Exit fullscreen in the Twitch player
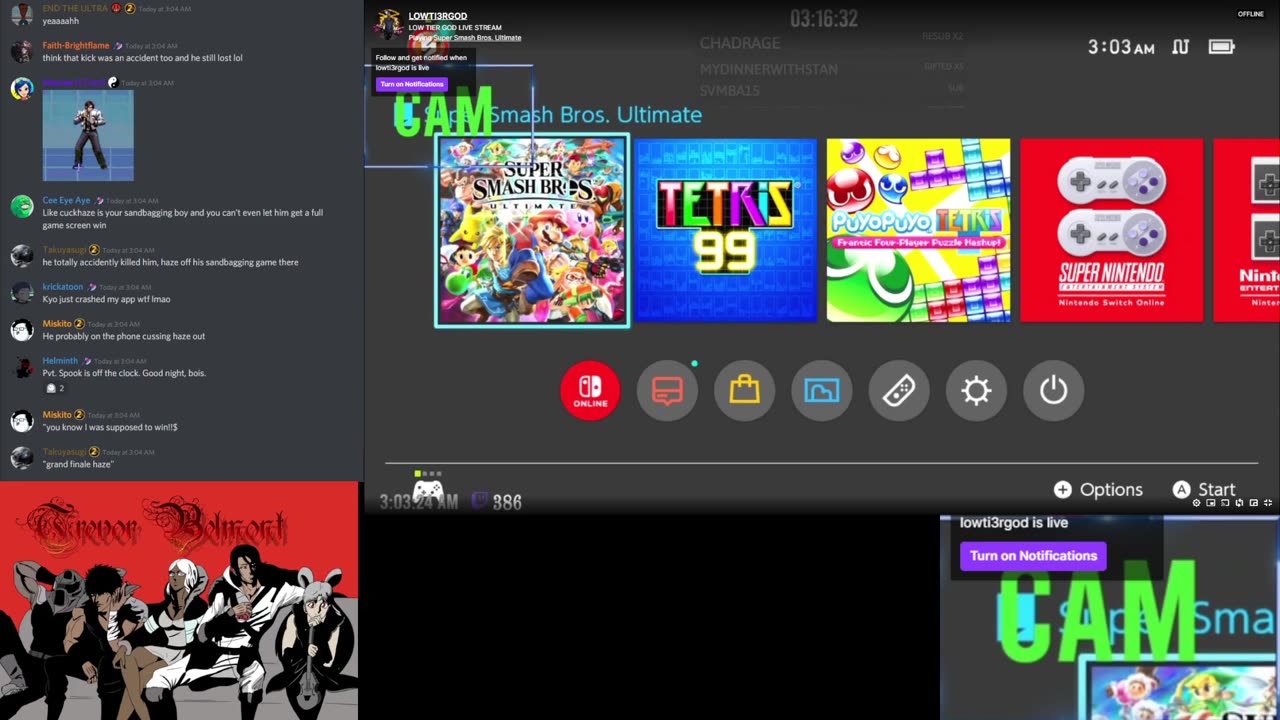 1269,503
